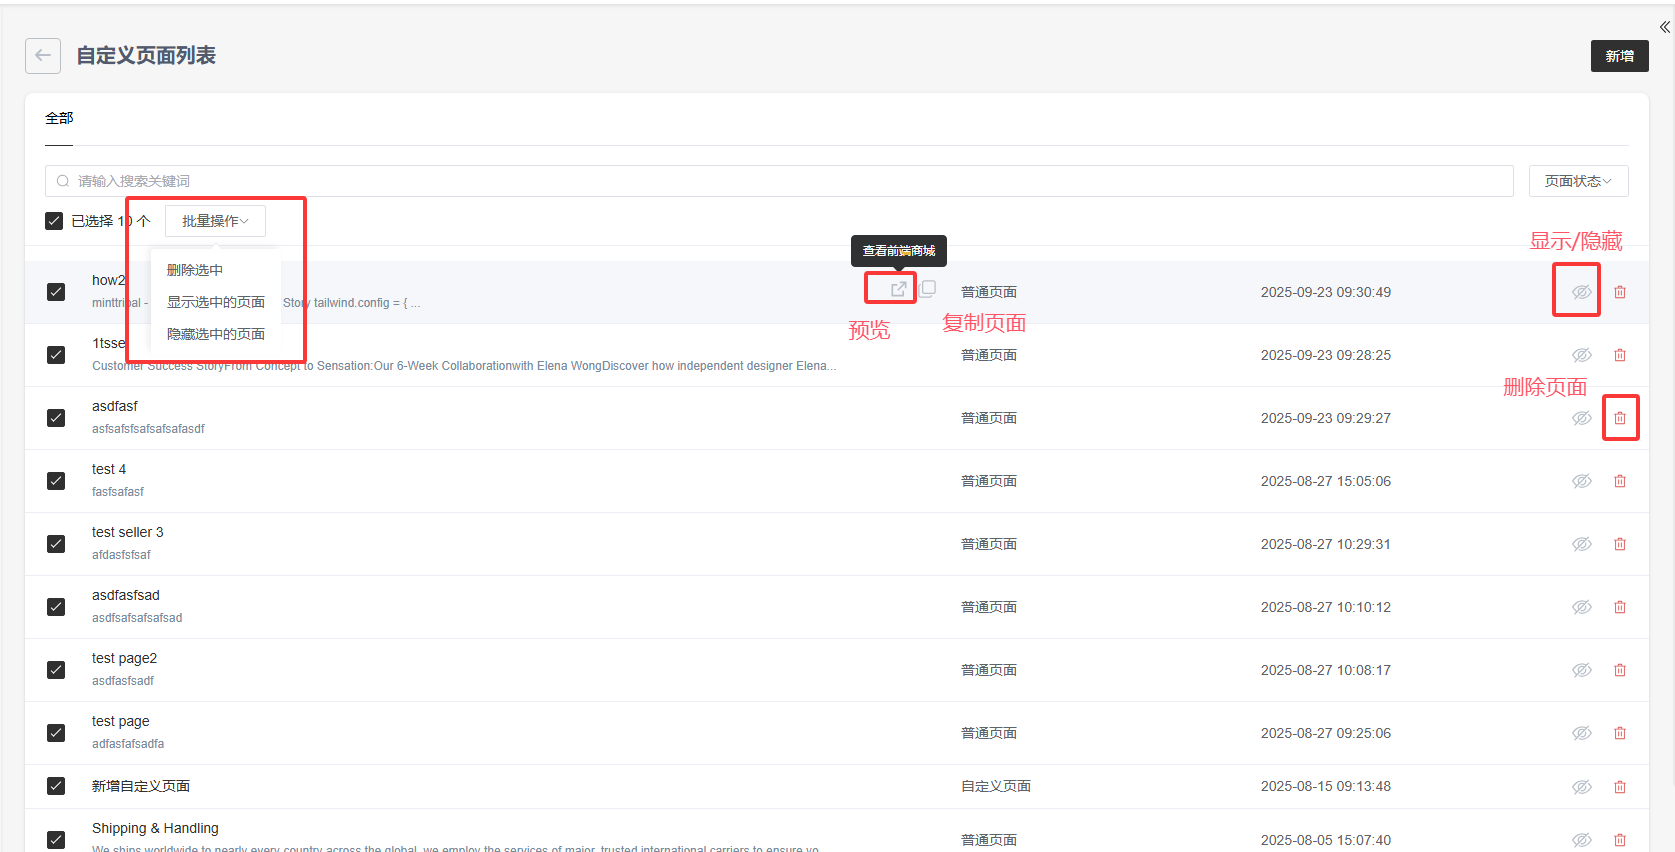
Task: Toggle eye icon for test page row
Action: tap(1581, 733)
